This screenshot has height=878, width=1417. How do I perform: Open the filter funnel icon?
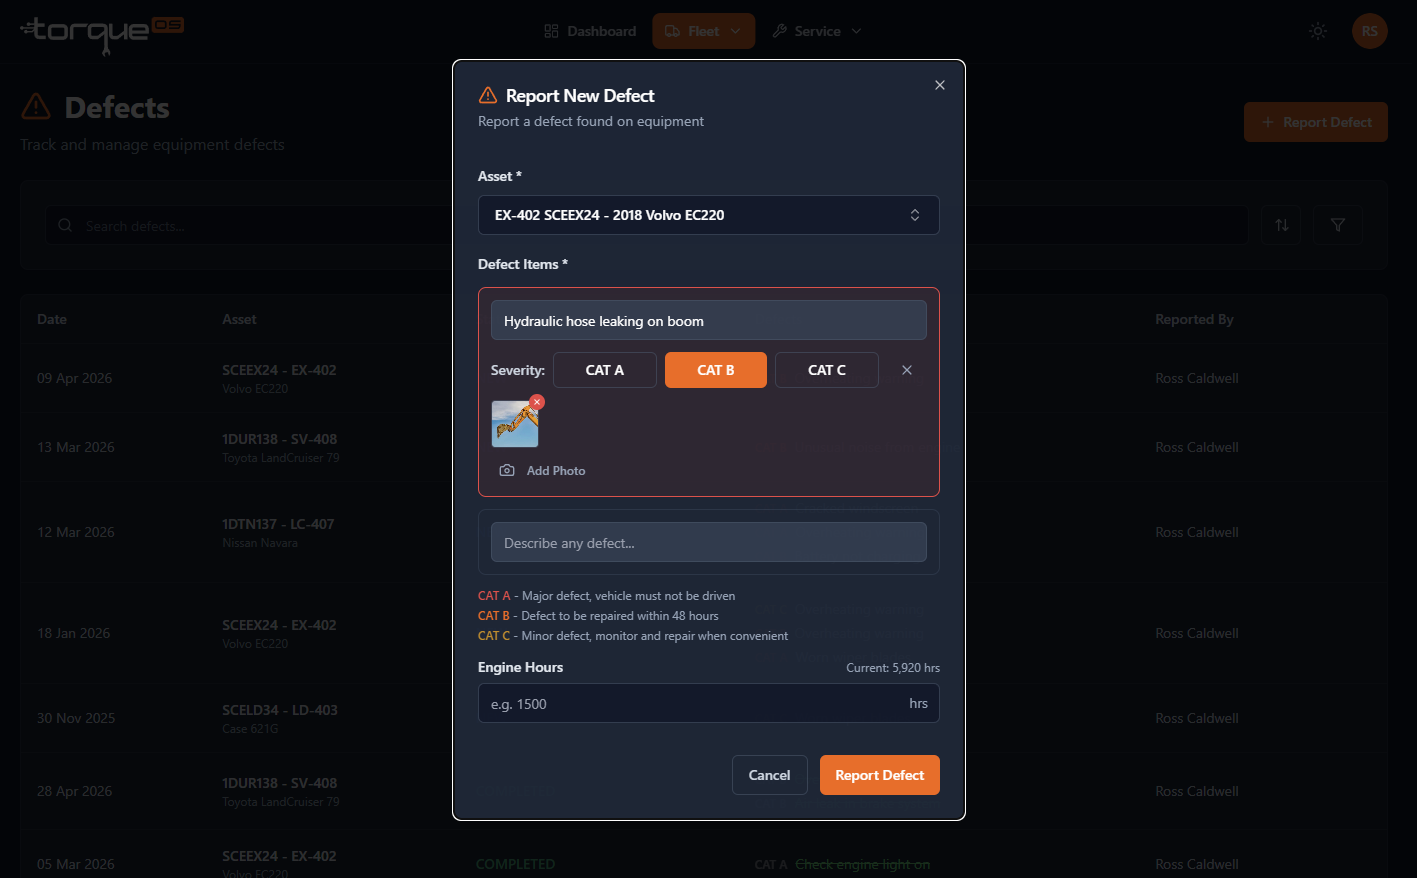click(x=1338, y=225)
